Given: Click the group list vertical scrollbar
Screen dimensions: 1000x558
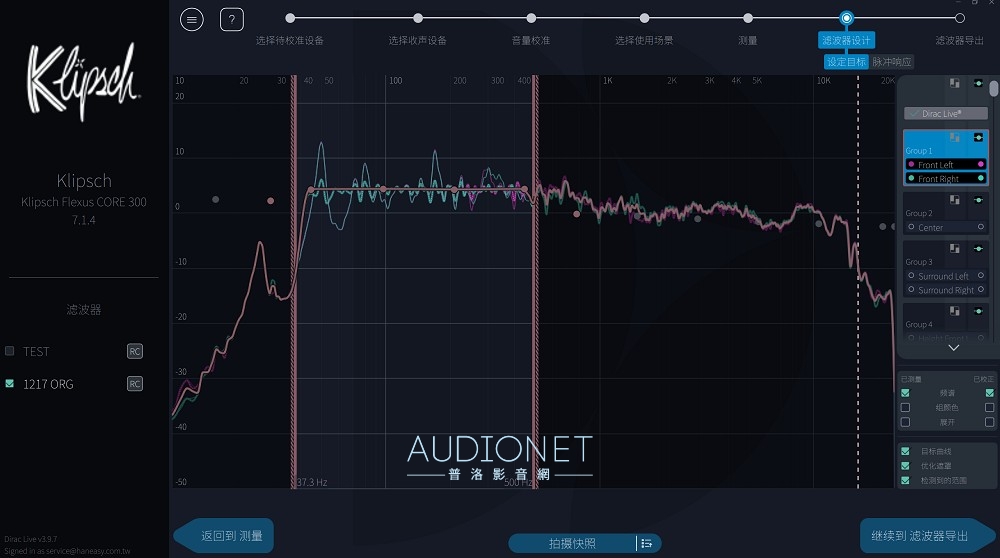Looking at the screenshot, I should pos(994,88).
